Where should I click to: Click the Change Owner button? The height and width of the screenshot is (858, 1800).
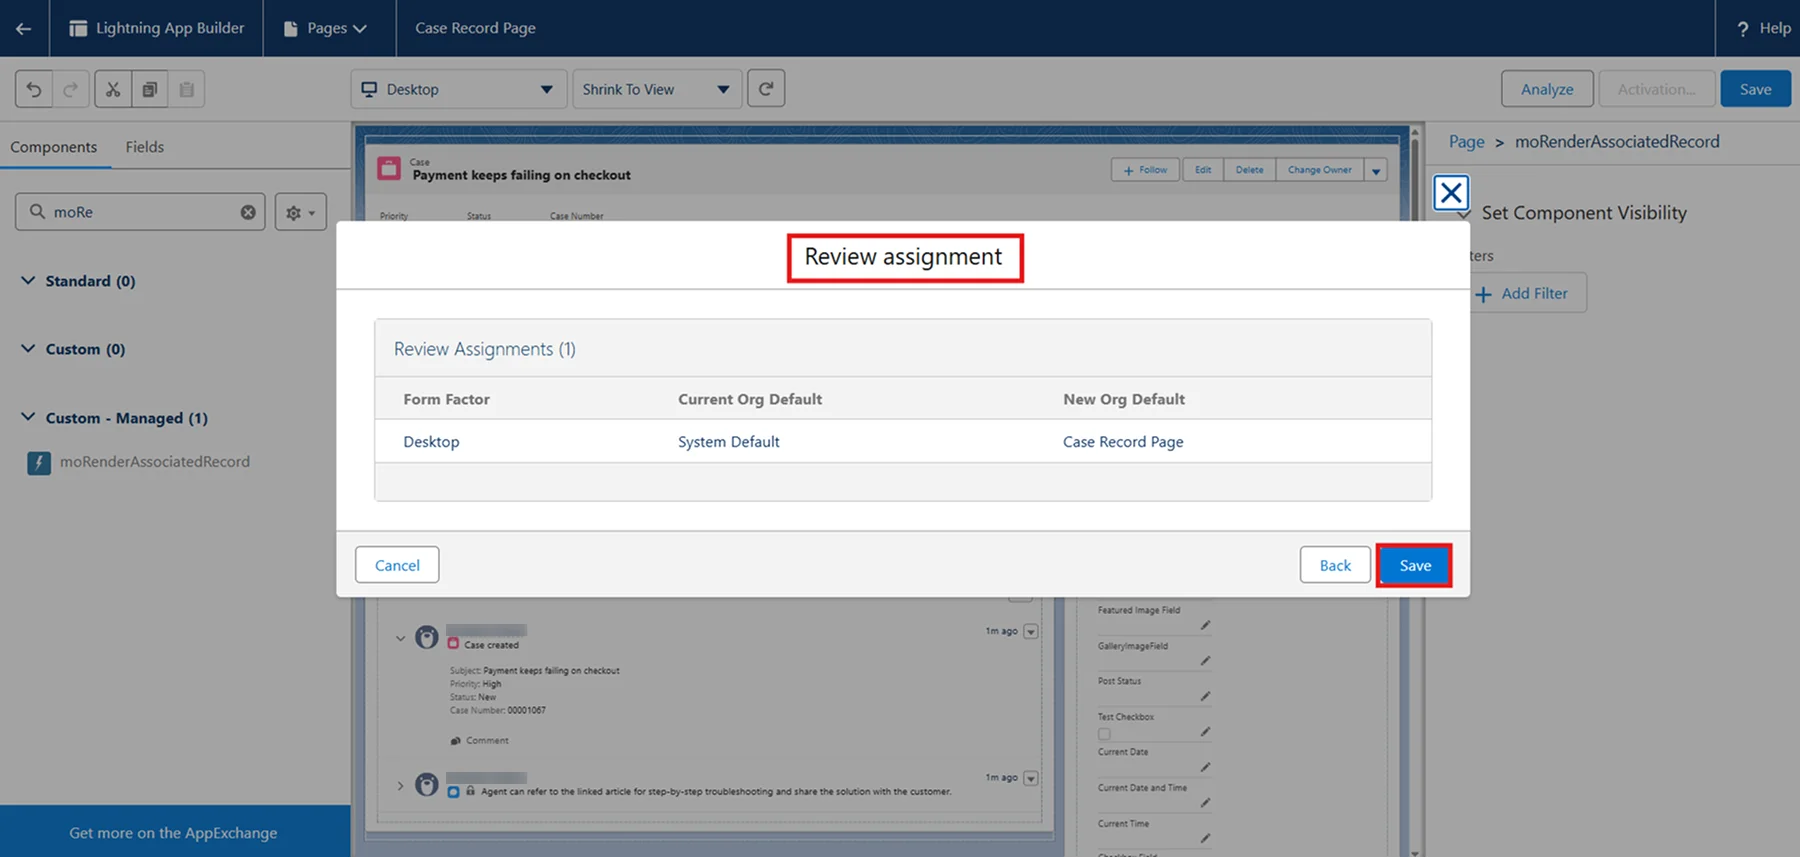click(1319, 170)
